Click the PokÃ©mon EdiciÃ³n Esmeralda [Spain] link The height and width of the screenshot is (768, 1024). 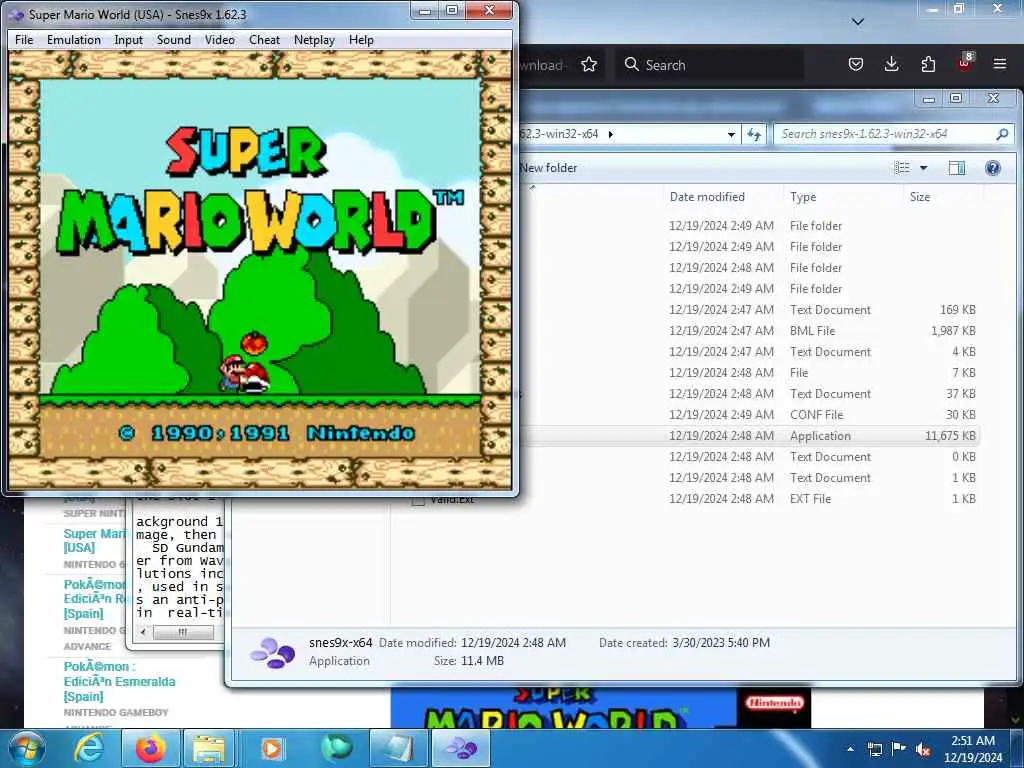tap(120, 681)
